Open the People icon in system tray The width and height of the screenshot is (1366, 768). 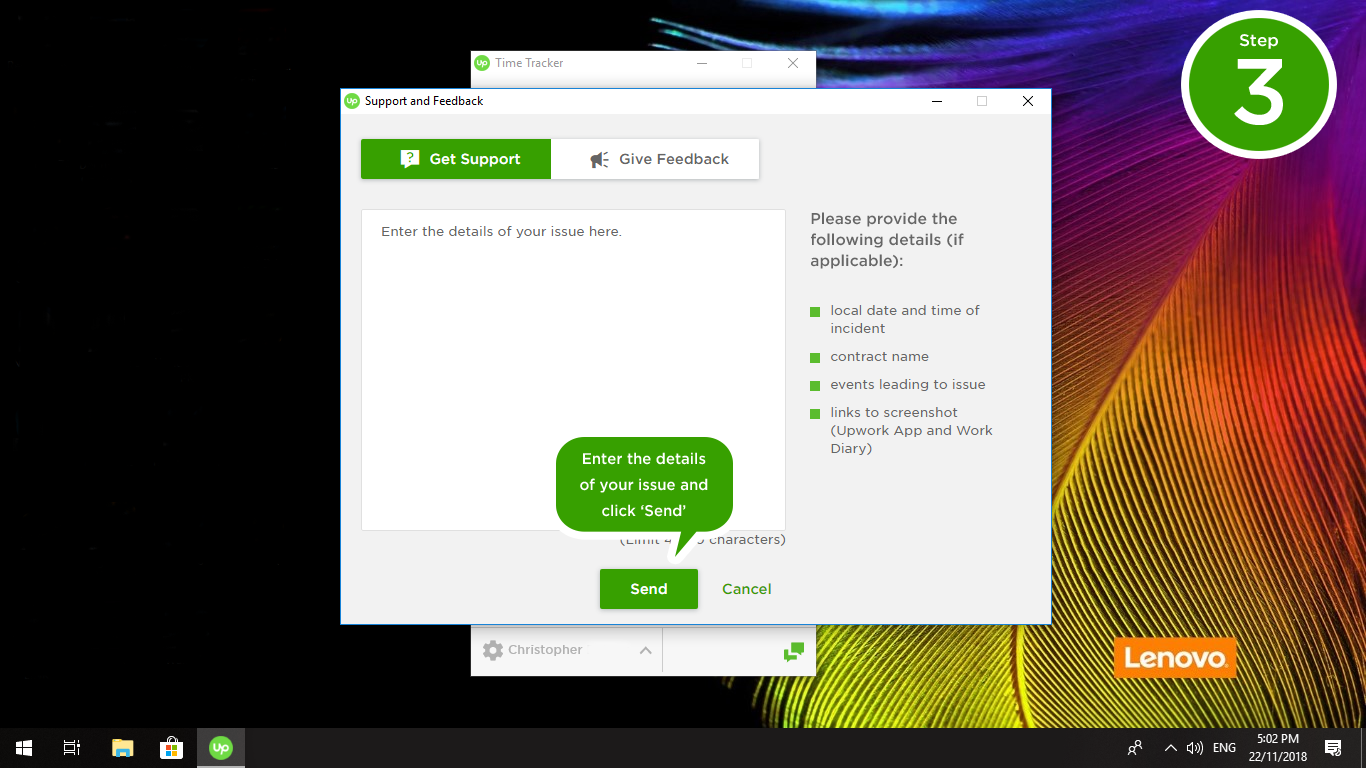[x=1135, y=747]
